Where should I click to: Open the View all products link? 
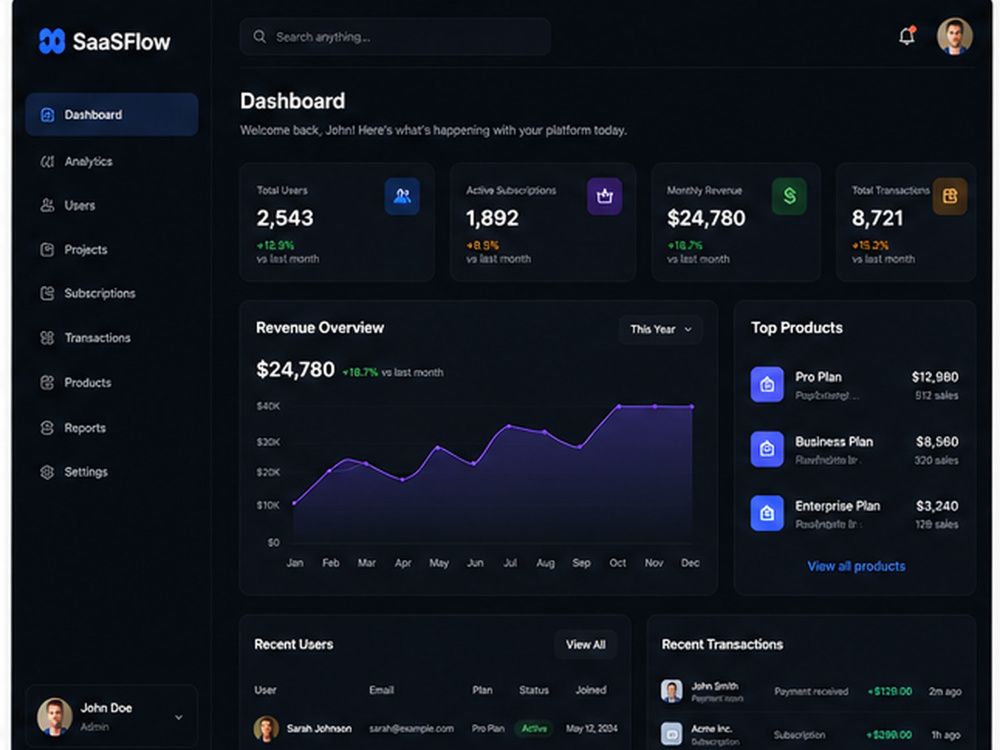click(856, 566)
